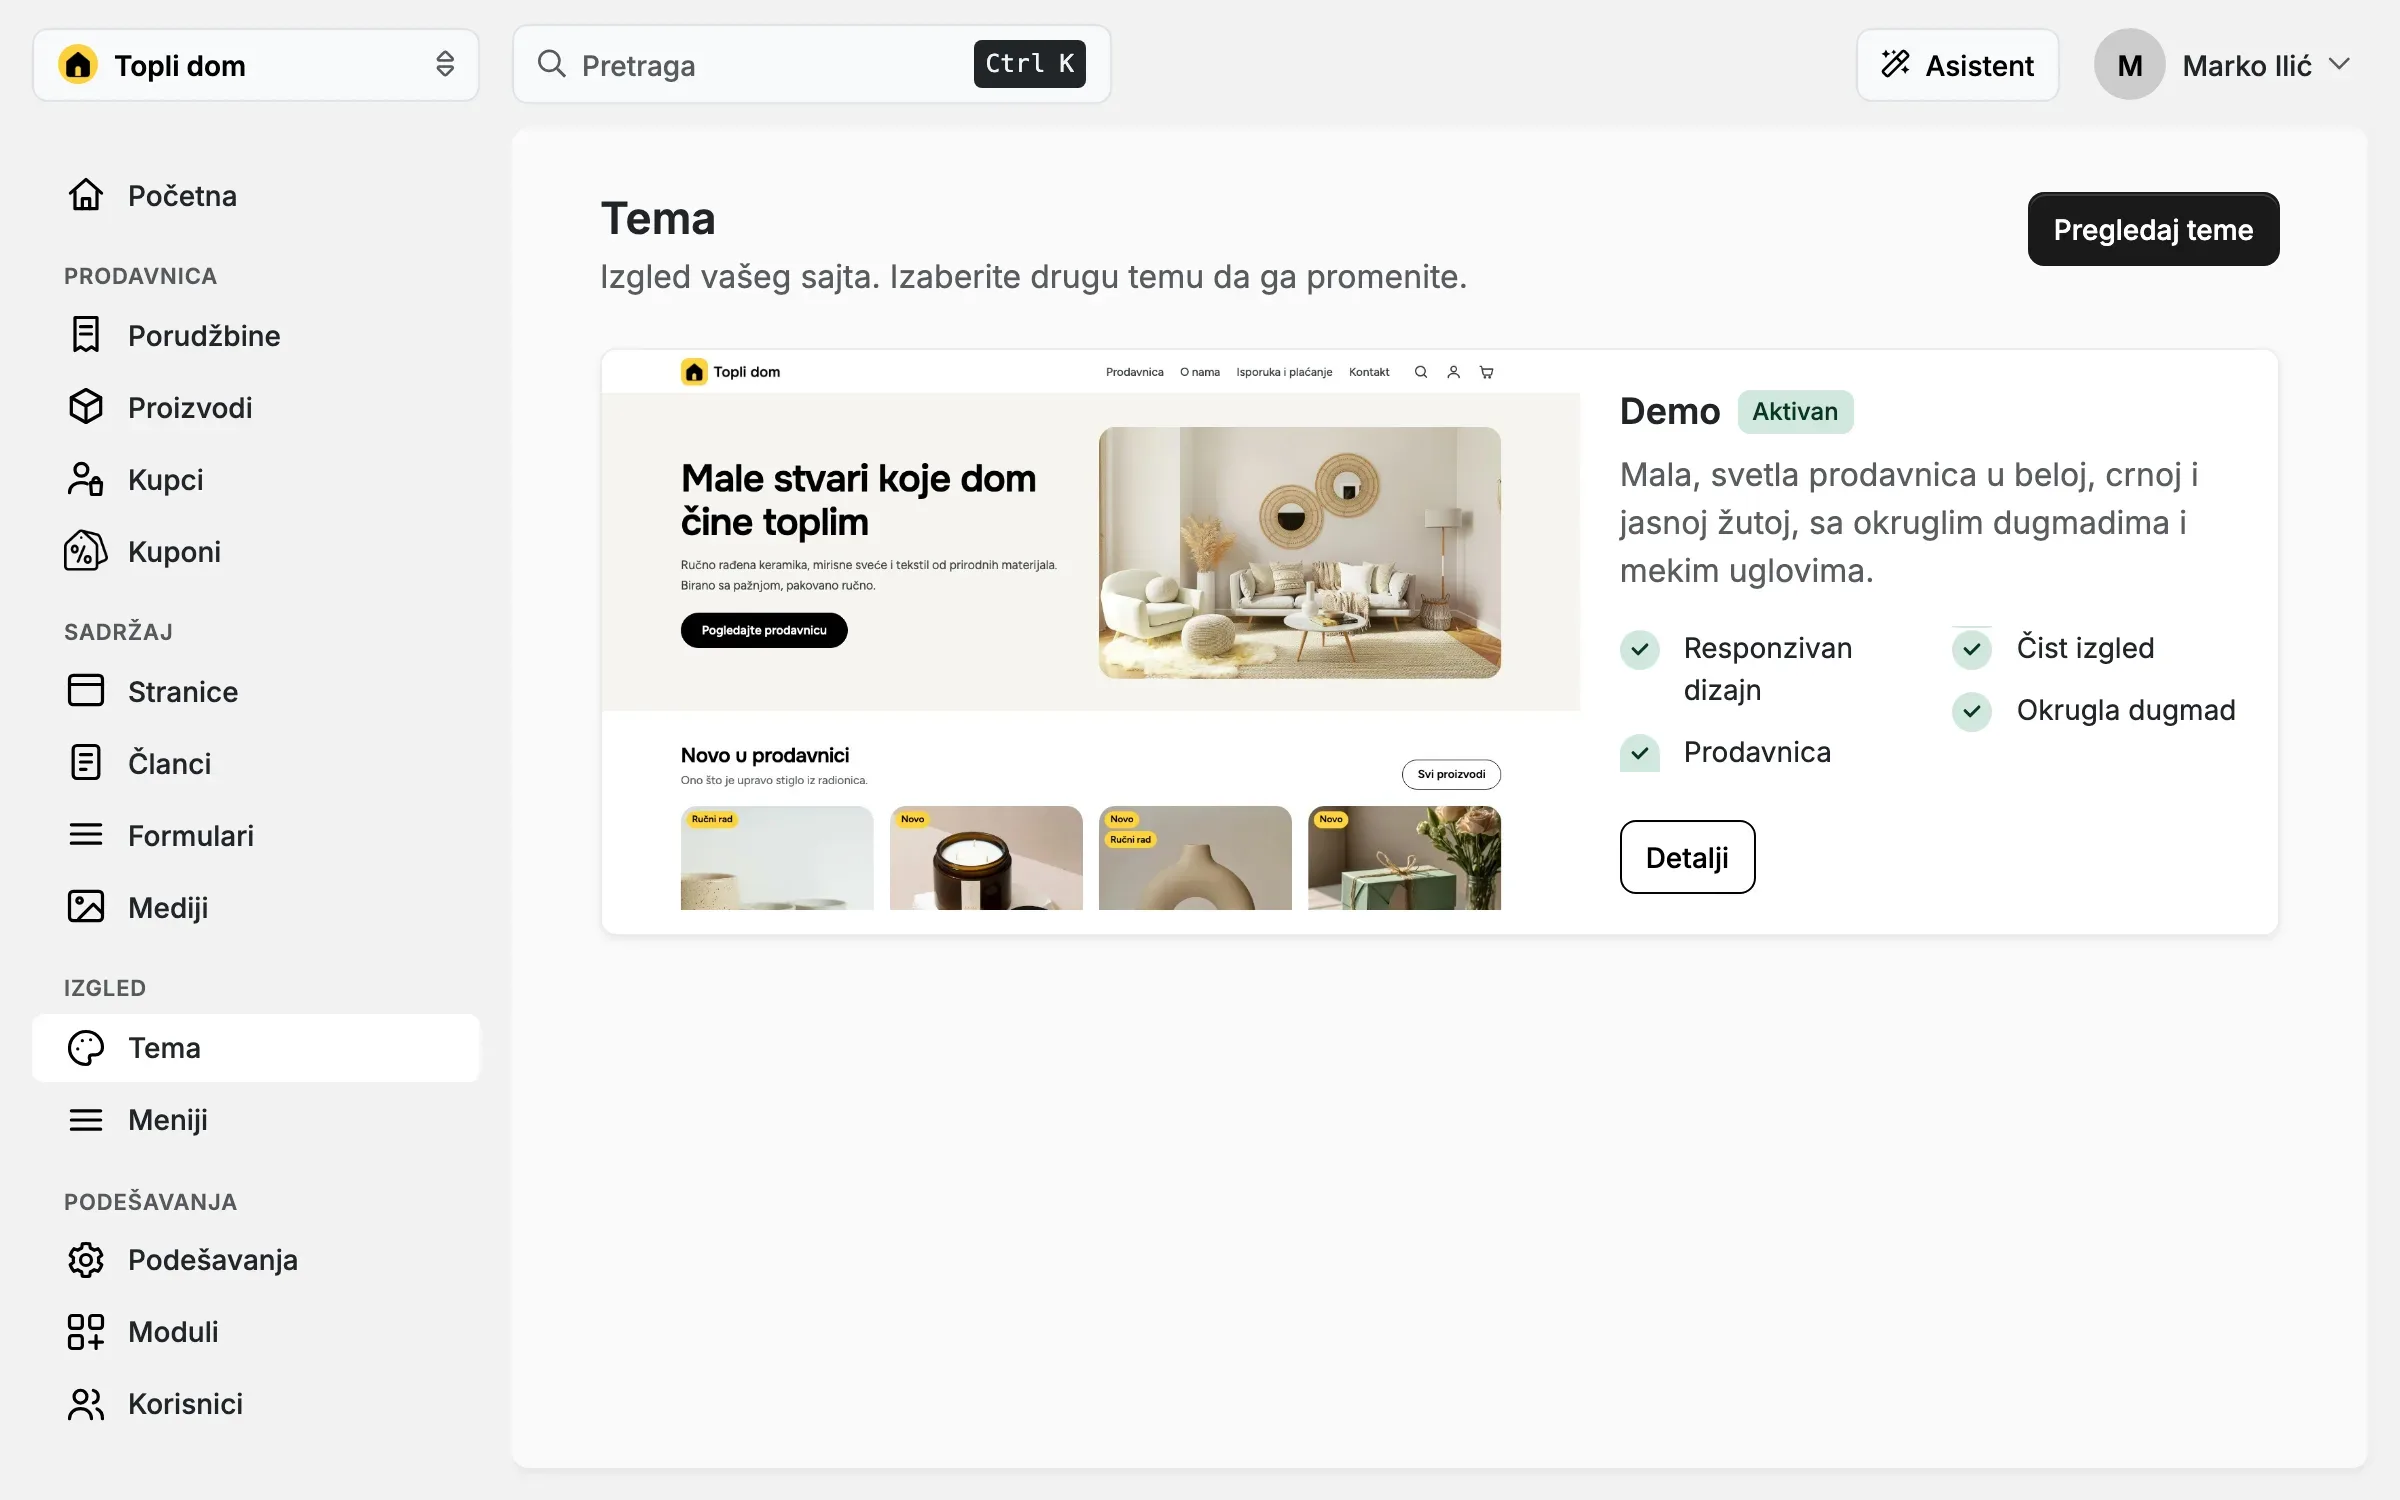Click the Stranice window icon

pyautogui.click(x=86, y=691)
